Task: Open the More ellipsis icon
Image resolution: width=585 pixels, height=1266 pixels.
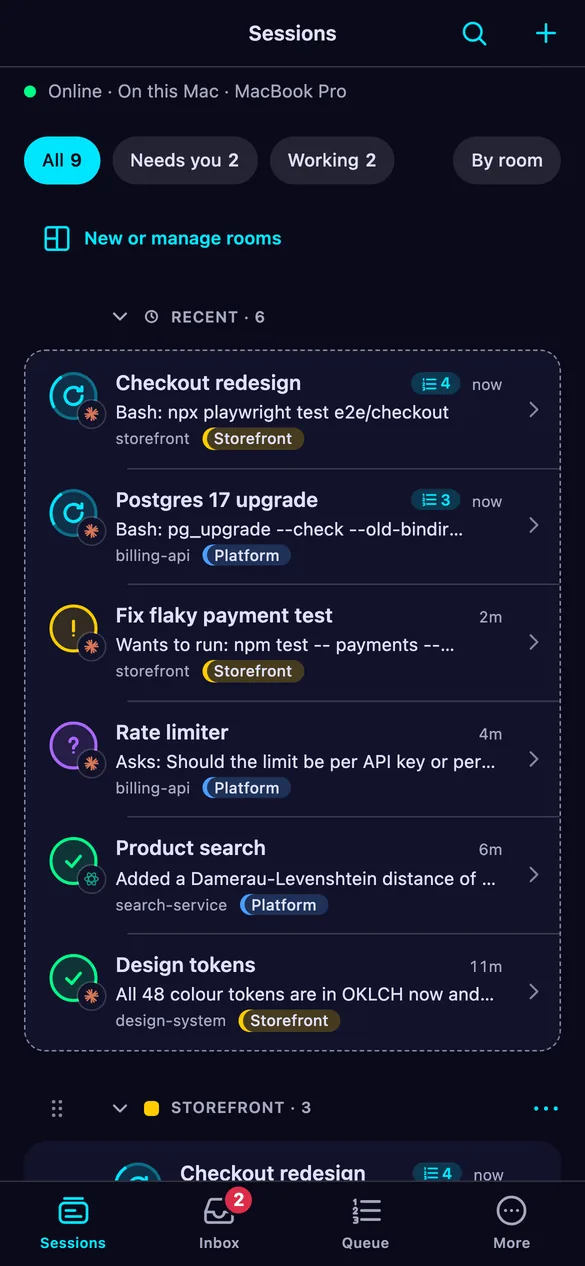Action: (511, 1211)
